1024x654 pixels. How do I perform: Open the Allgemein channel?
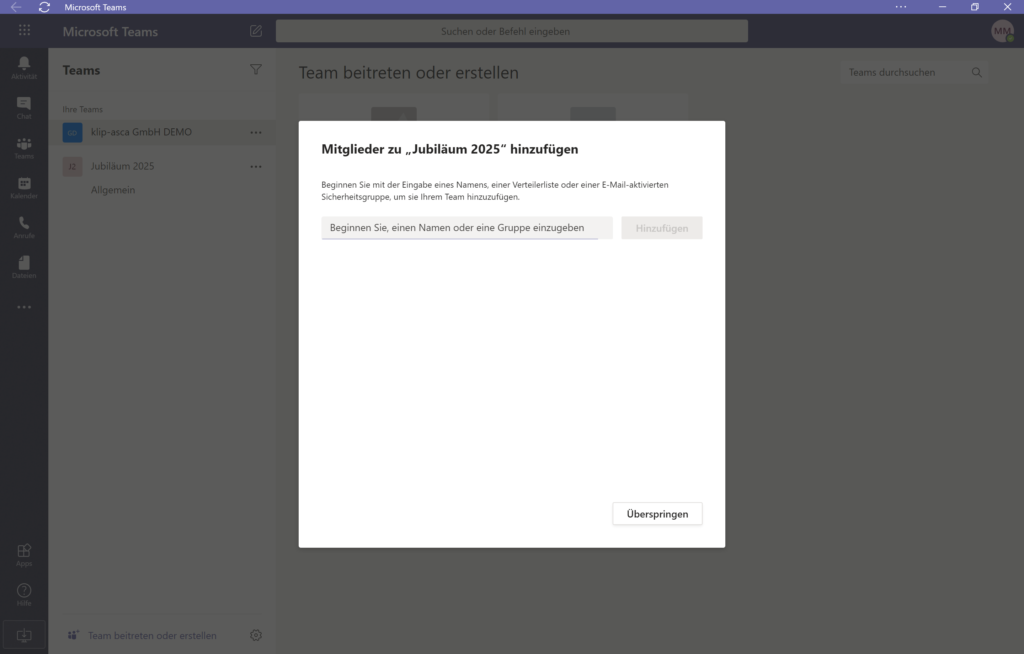tap(113, 190)
